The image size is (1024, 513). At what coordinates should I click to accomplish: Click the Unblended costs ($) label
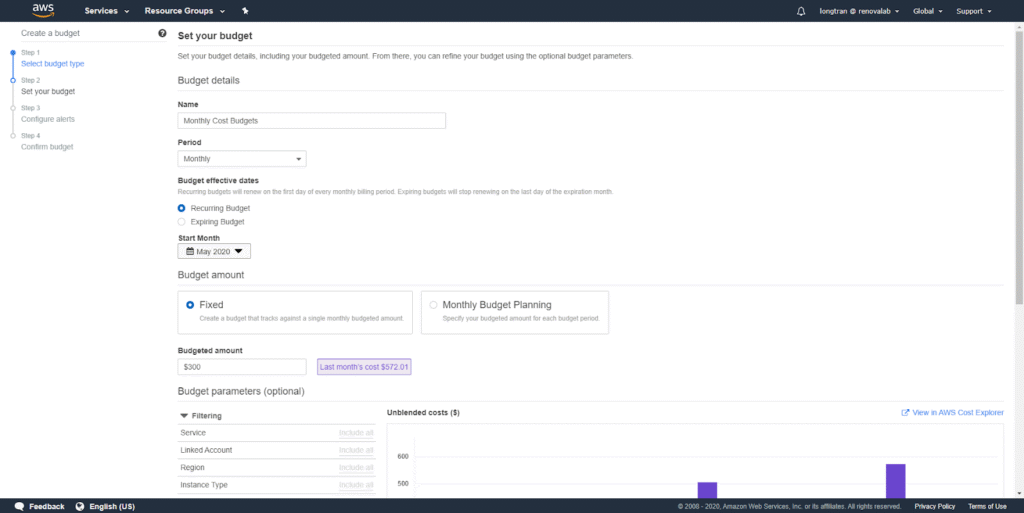(x=423, y=412)
